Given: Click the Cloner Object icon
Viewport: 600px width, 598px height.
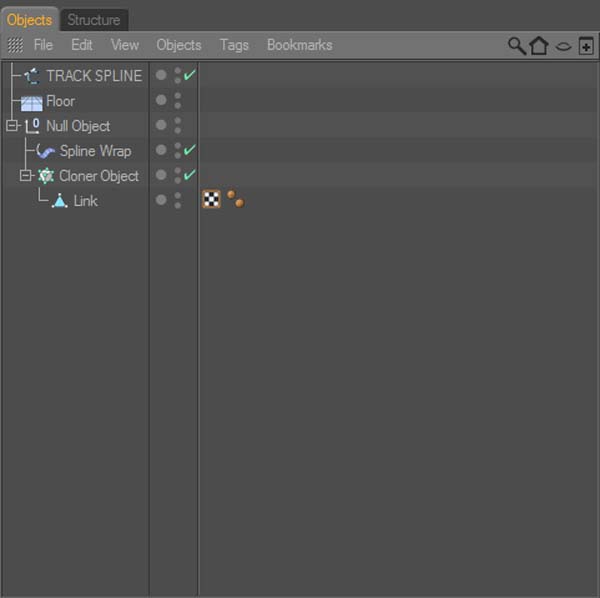Looking at the screenshot, I should coord(46,176).
